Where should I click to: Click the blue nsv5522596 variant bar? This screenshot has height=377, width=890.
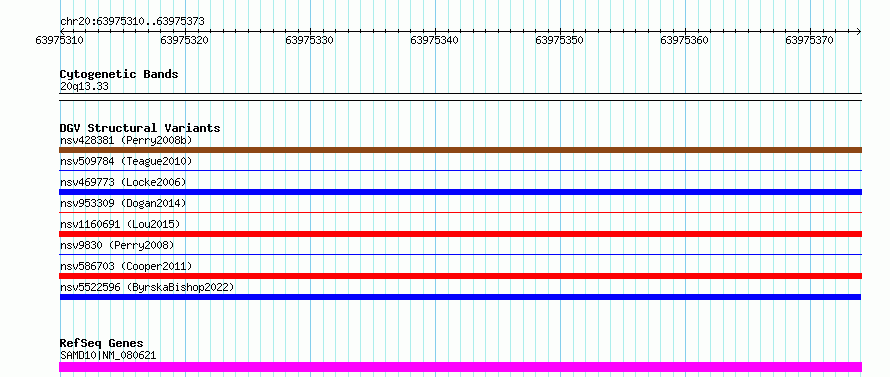pos(460,297)
